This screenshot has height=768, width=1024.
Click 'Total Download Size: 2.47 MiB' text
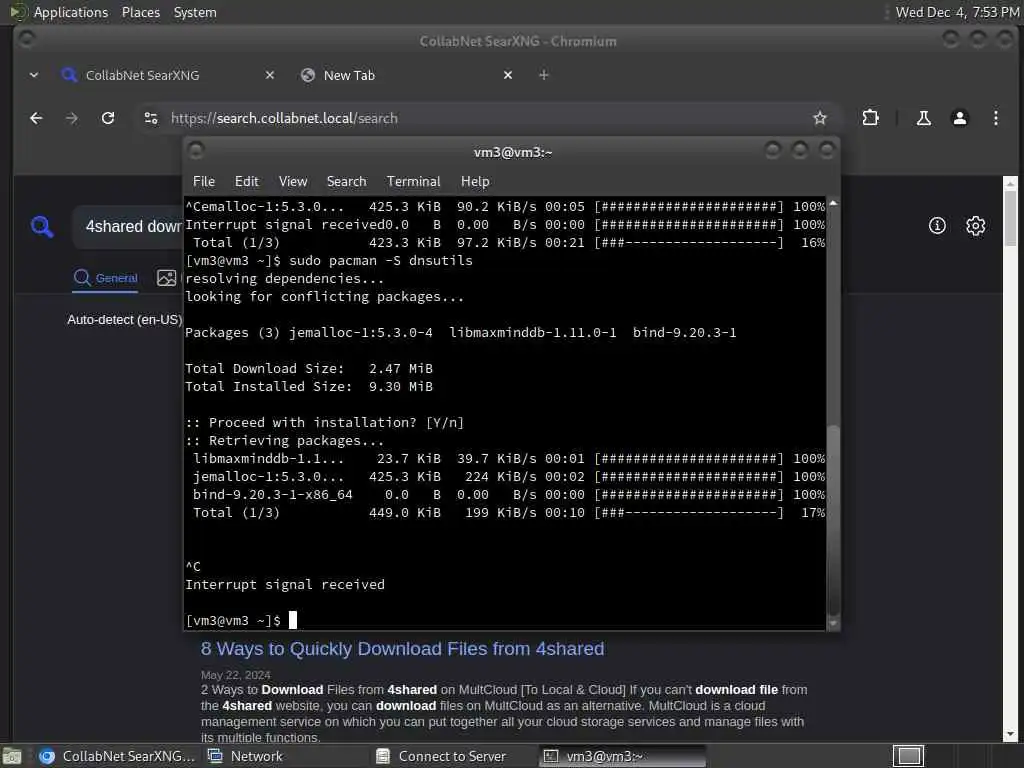click(x=309, y=368)
